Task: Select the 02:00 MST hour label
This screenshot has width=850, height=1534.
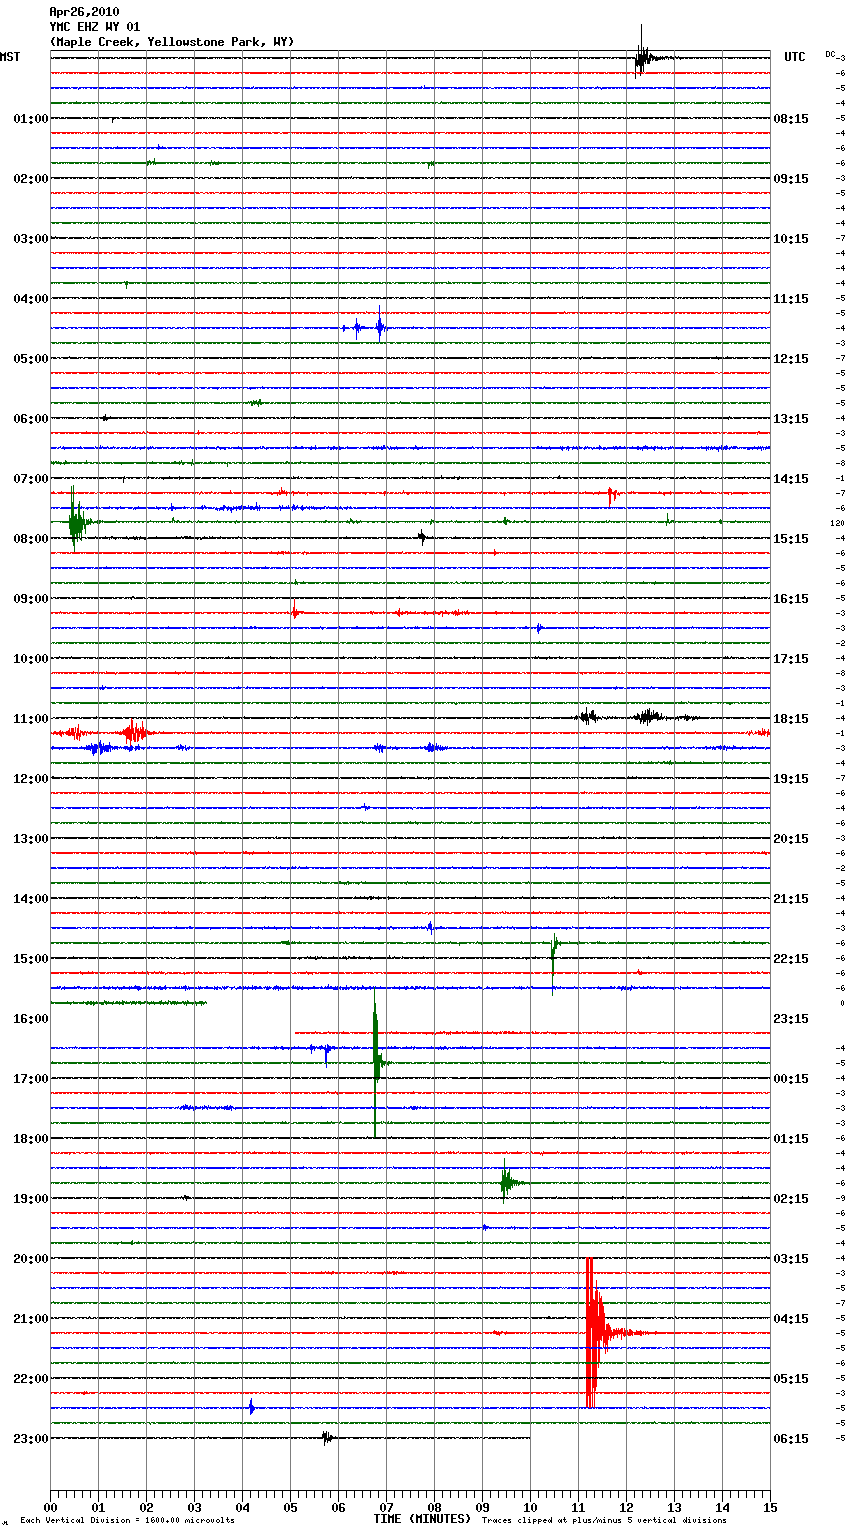Action: 30,179
